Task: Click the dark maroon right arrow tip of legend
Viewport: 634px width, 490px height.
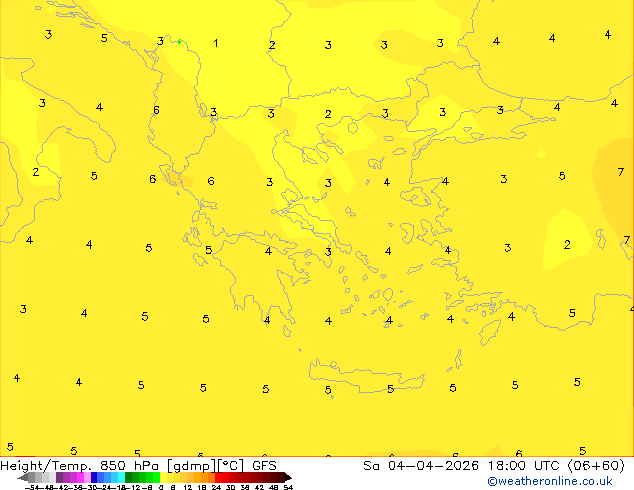Action: pyautogui.click(x=288, y=477)
